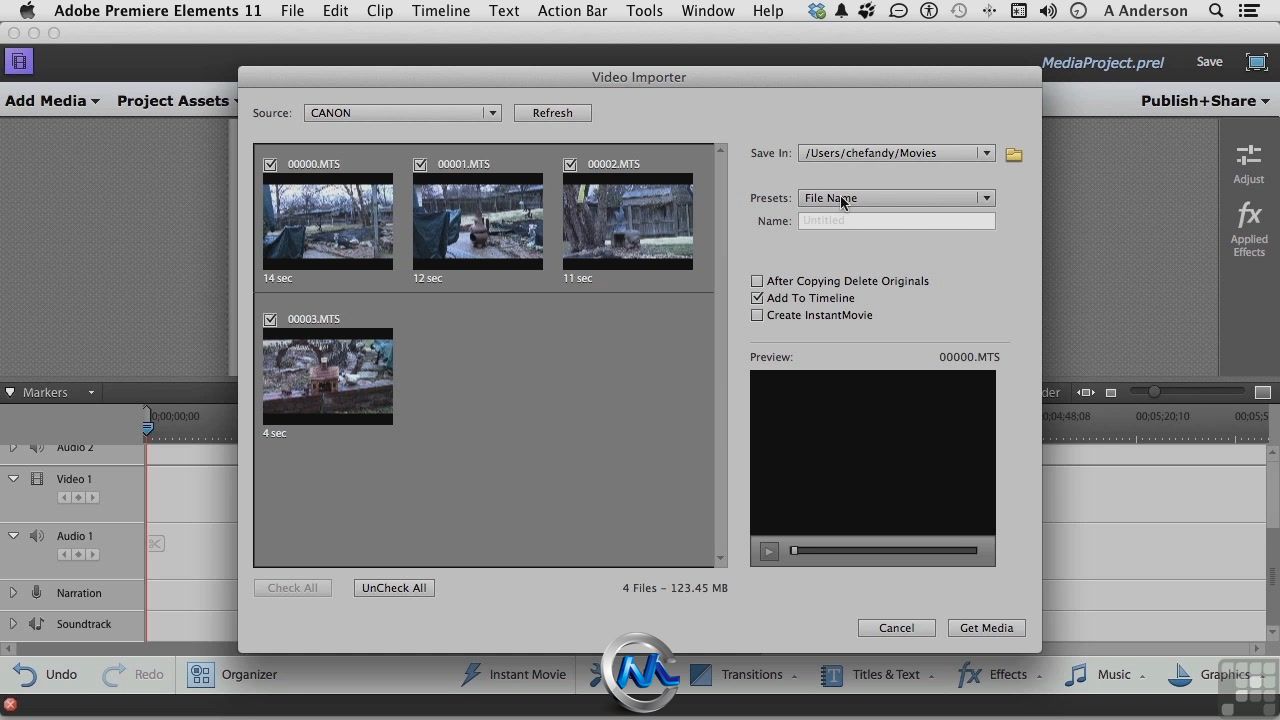Click the fit-to-timeline icon beside zoom slider
This screenshot has width=1280, height=720.
(1086, 393)
